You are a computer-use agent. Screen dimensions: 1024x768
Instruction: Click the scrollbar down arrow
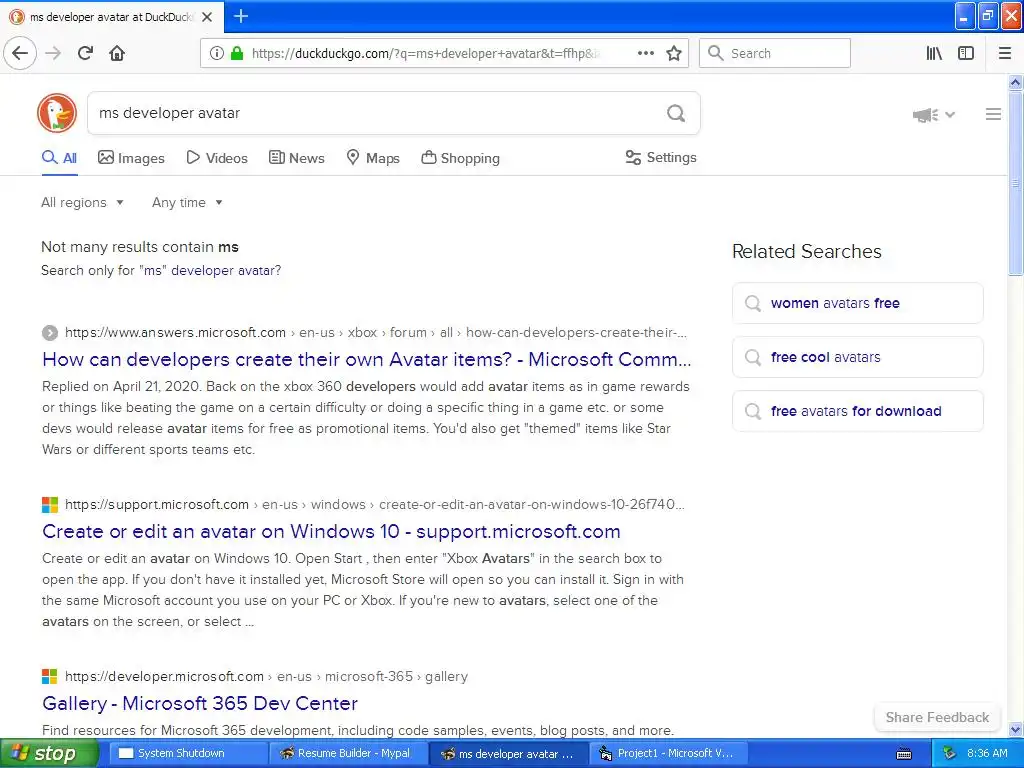[x=1016, y=729]
